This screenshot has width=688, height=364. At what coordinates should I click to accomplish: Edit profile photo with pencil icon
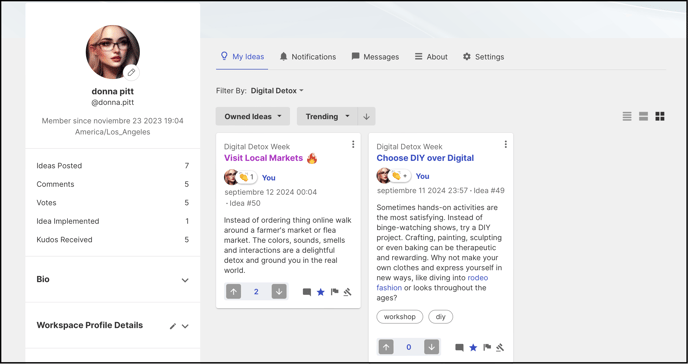pyautogui.click(x=131, y=72)
